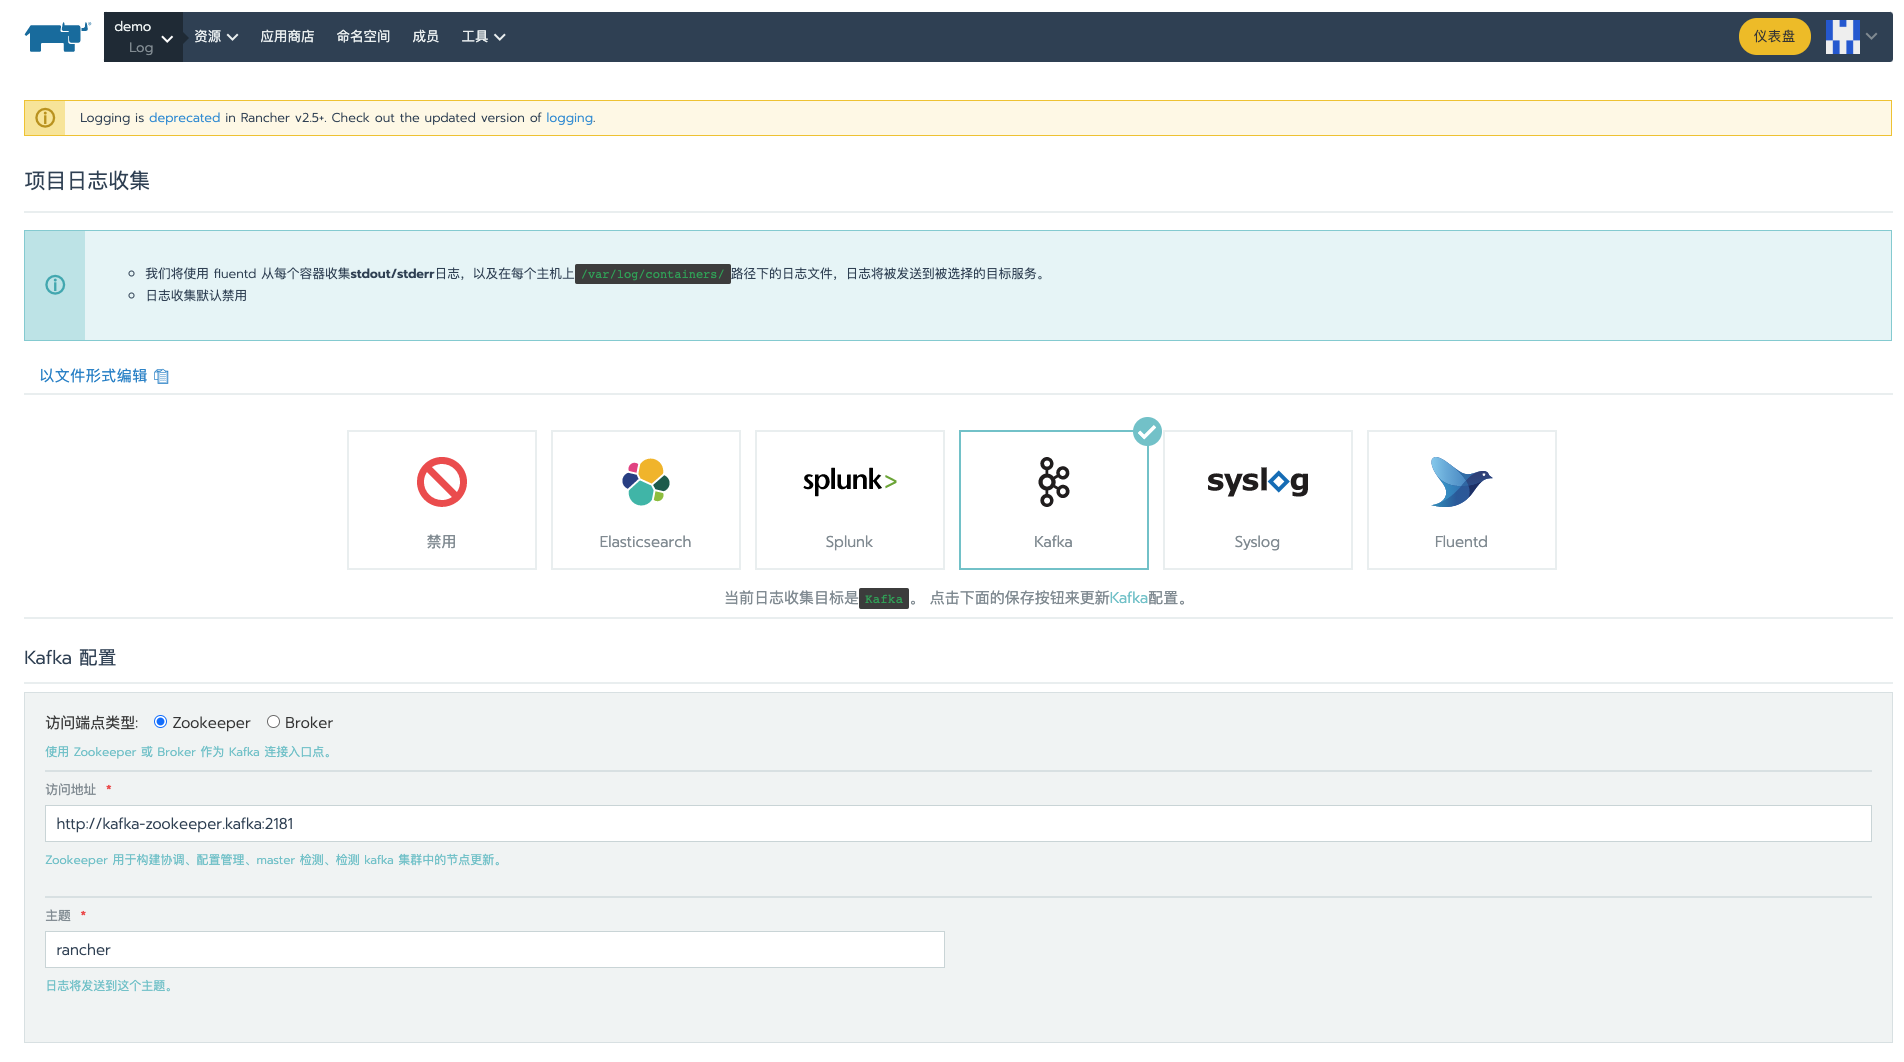Focus the 主题 topic input field
Screen dimensions: 1904x1062
pyautogui.click(x=495, y=950)
